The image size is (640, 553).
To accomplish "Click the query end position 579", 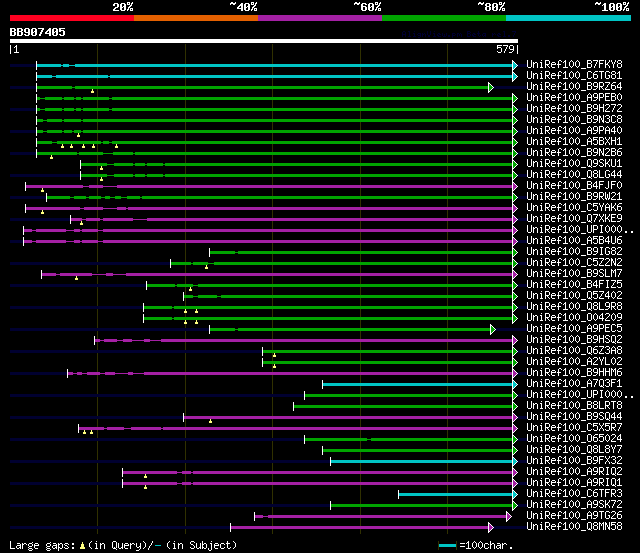I will click(505, 49).
